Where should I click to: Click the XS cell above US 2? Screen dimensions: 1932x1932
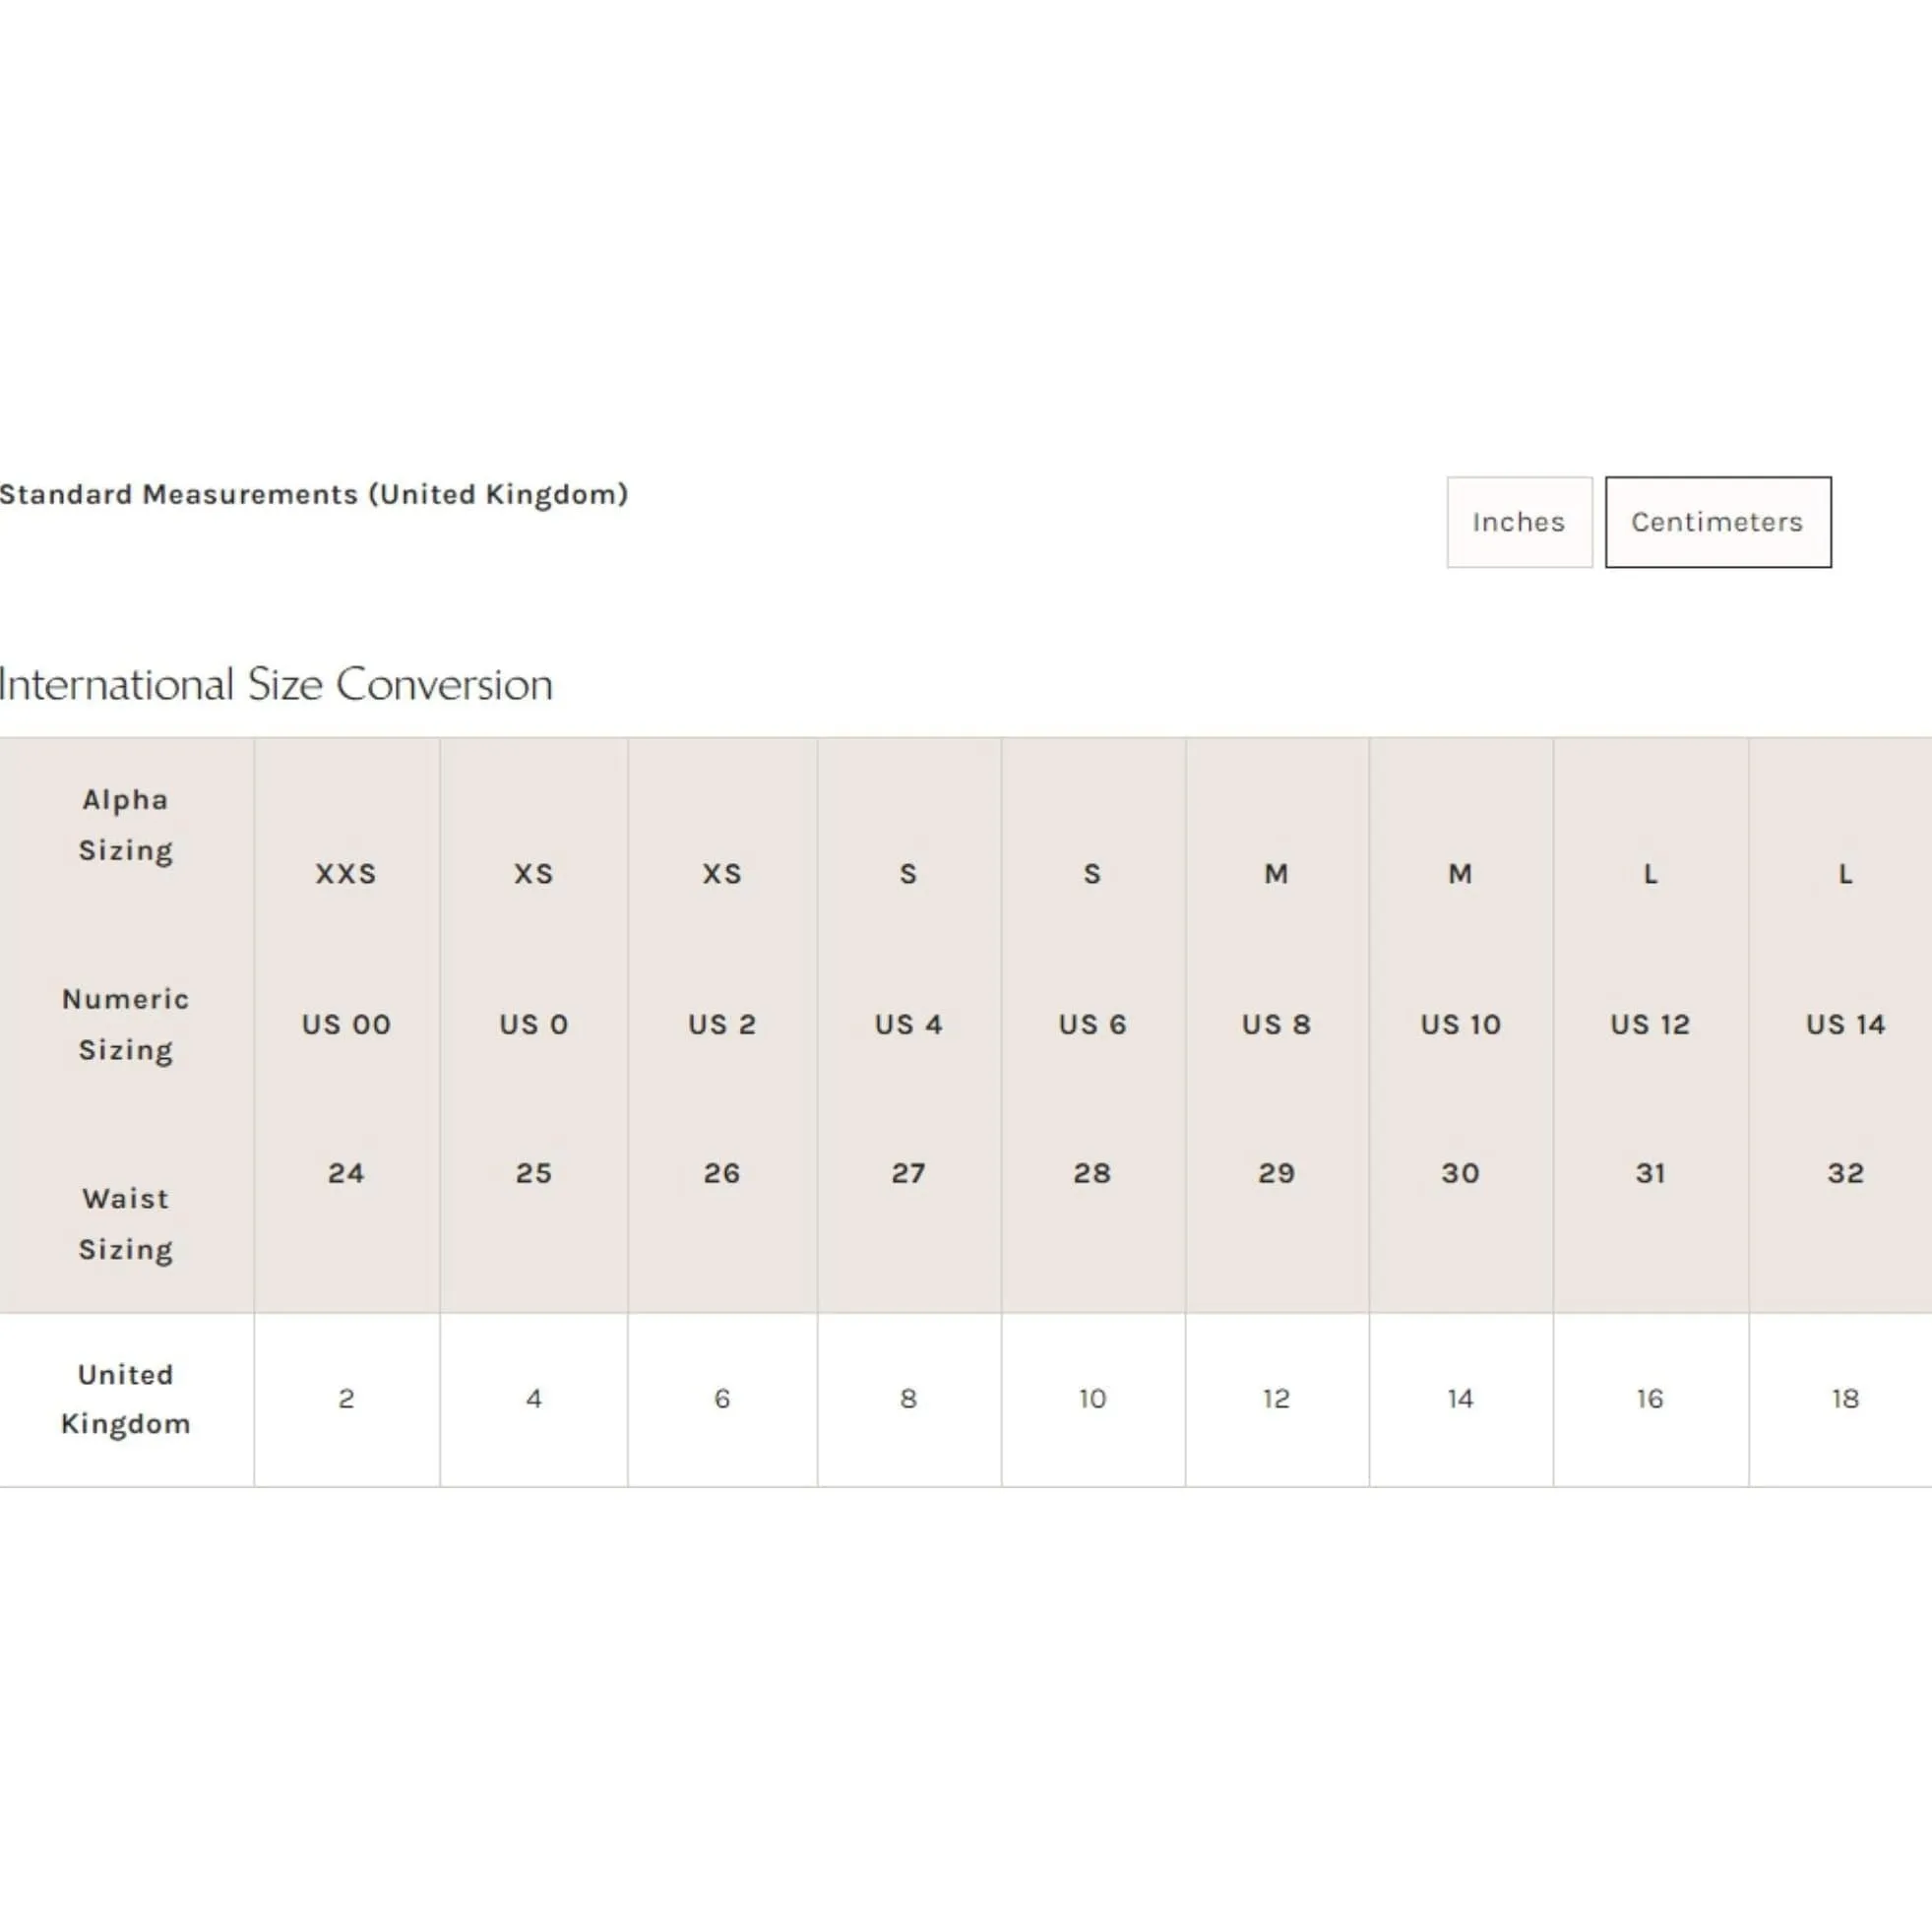pyautogui.click(x=722, y=874)
